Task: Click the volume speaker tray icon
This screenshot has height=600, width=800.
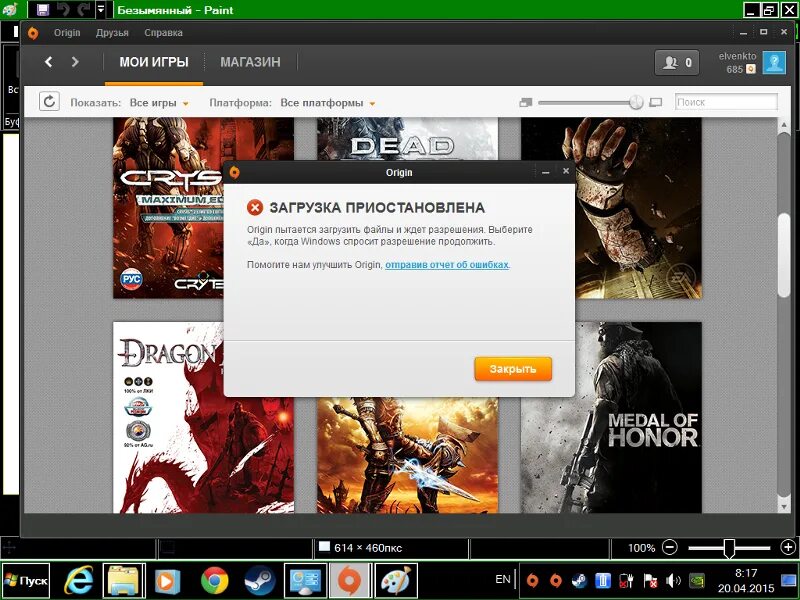Action: [x=673, y=581]
